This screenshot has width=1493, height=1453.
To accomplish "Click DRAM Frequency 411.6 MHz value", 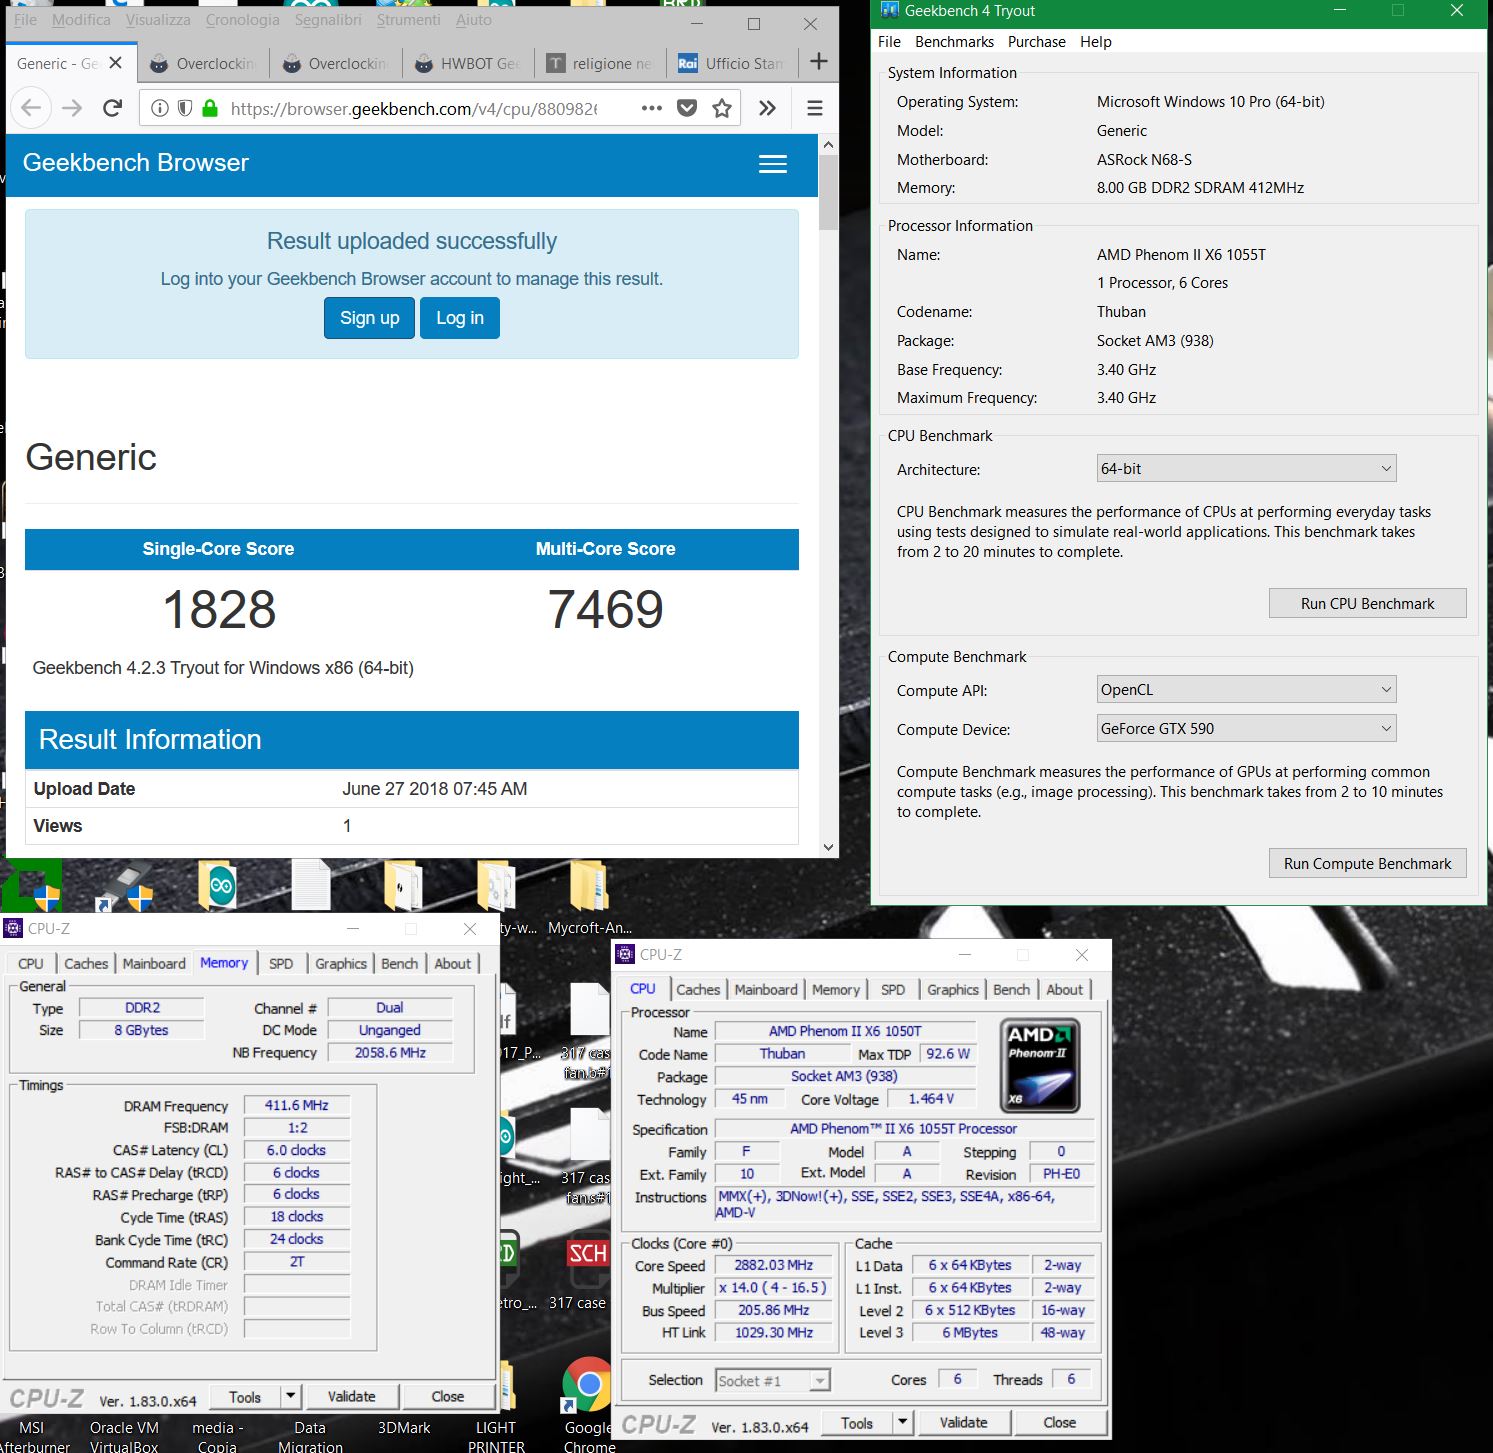I will (x=297, y=1105).
